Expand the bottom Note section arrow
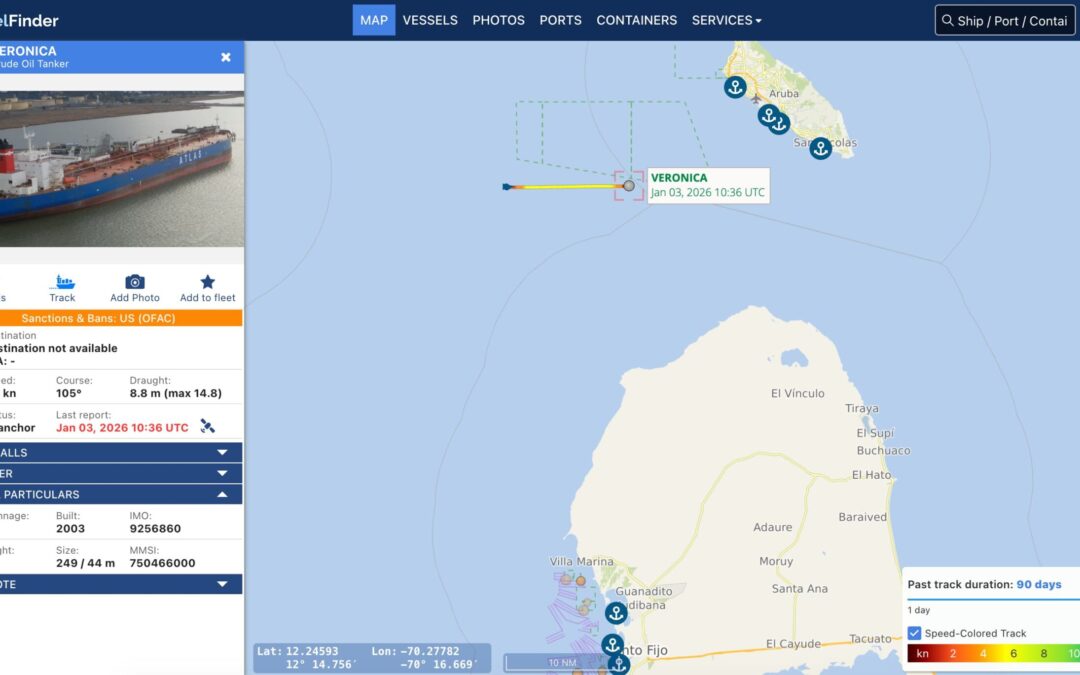Viewport: 1080px width, 675px height. [222, 584]
